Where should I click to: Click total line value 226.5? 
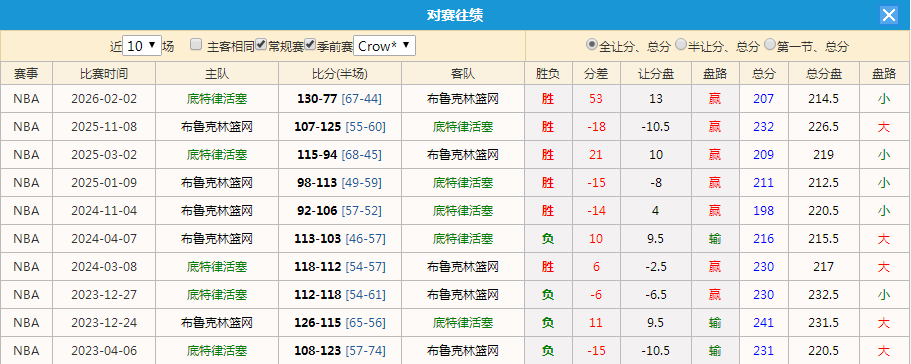(x=823, y=127)
